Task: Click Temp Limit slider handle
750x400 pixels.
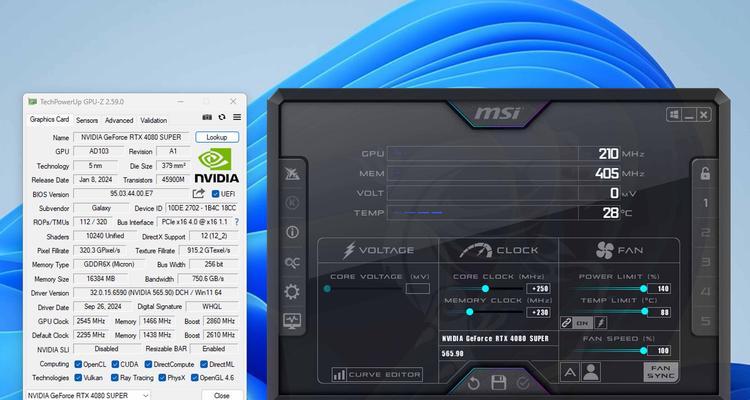Action: tap(644, 311)
